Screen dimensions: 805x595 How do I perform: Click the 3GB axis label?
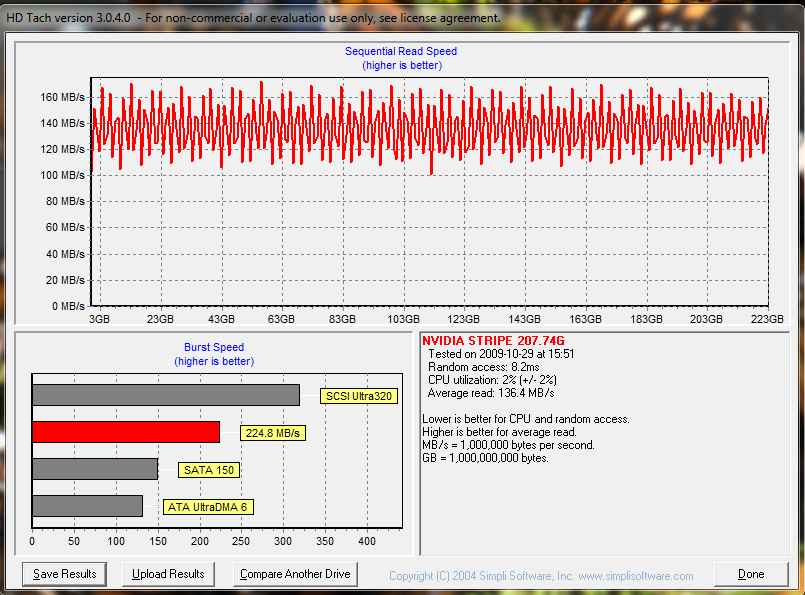click(99, 319)
